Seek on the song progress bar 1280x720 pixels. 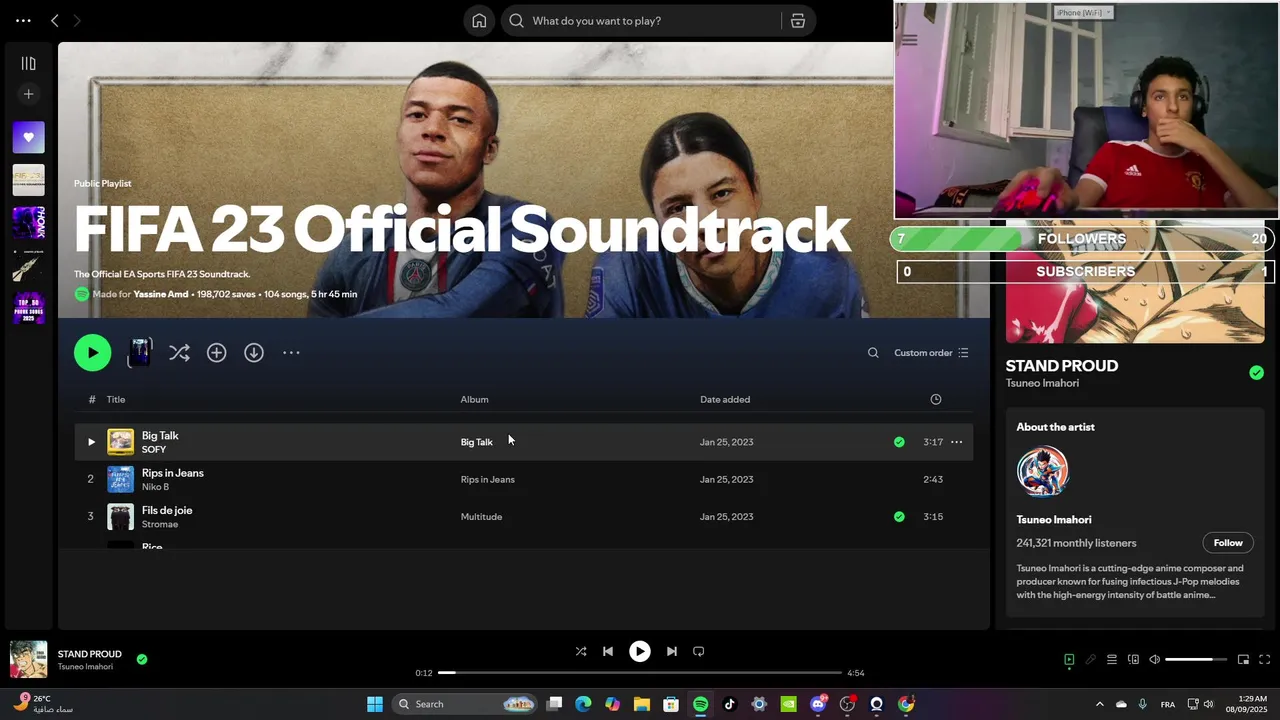(x=640, y=673)
